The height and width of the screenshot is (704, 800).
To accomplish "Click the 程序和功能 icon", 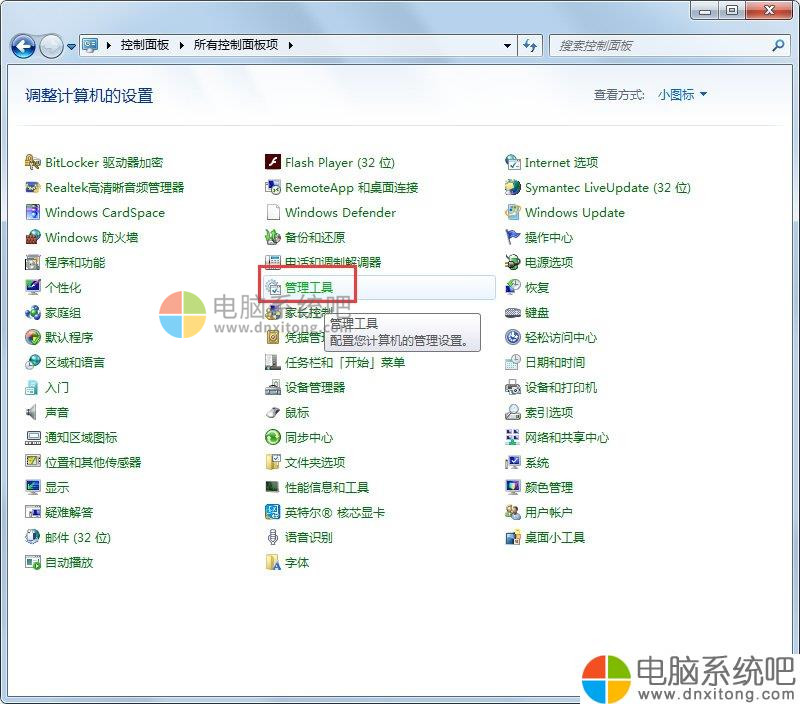I will point(33,263).
